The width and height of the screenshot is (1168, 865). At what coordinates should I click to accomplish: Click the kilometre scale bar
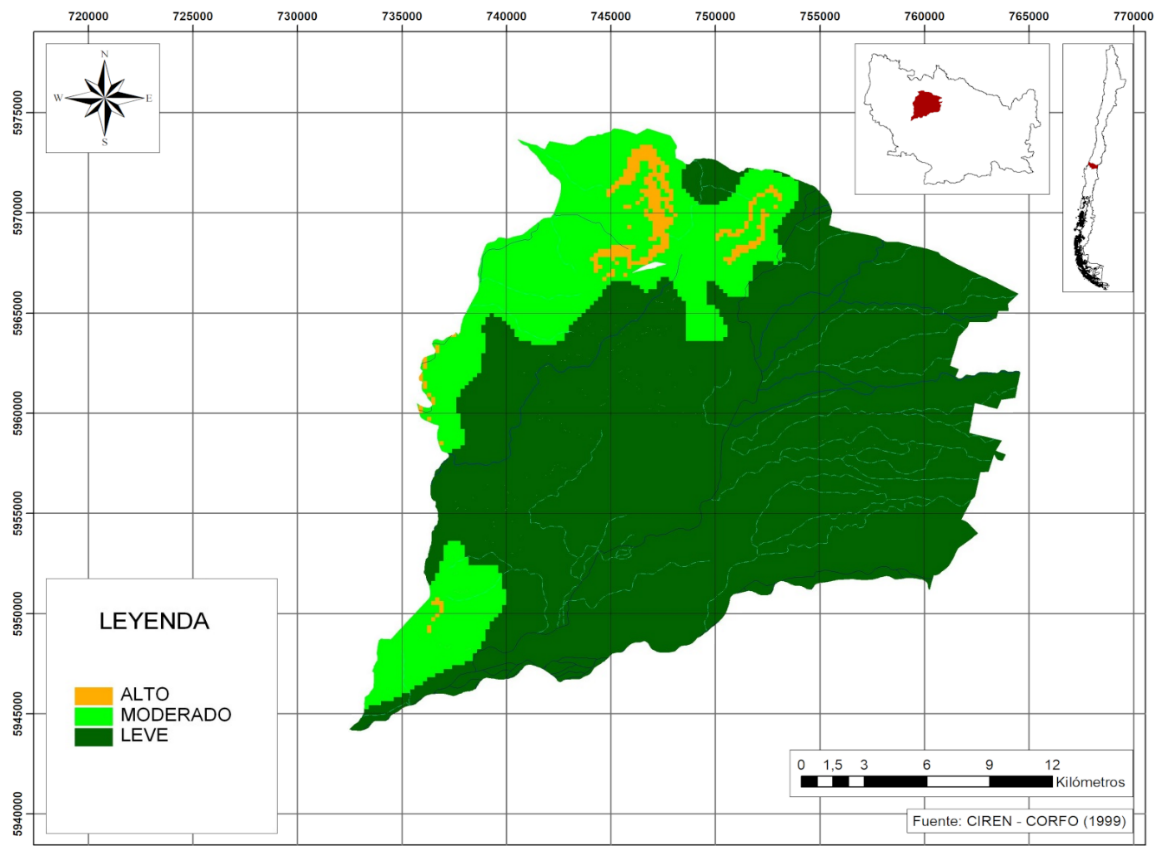[927, 782]
